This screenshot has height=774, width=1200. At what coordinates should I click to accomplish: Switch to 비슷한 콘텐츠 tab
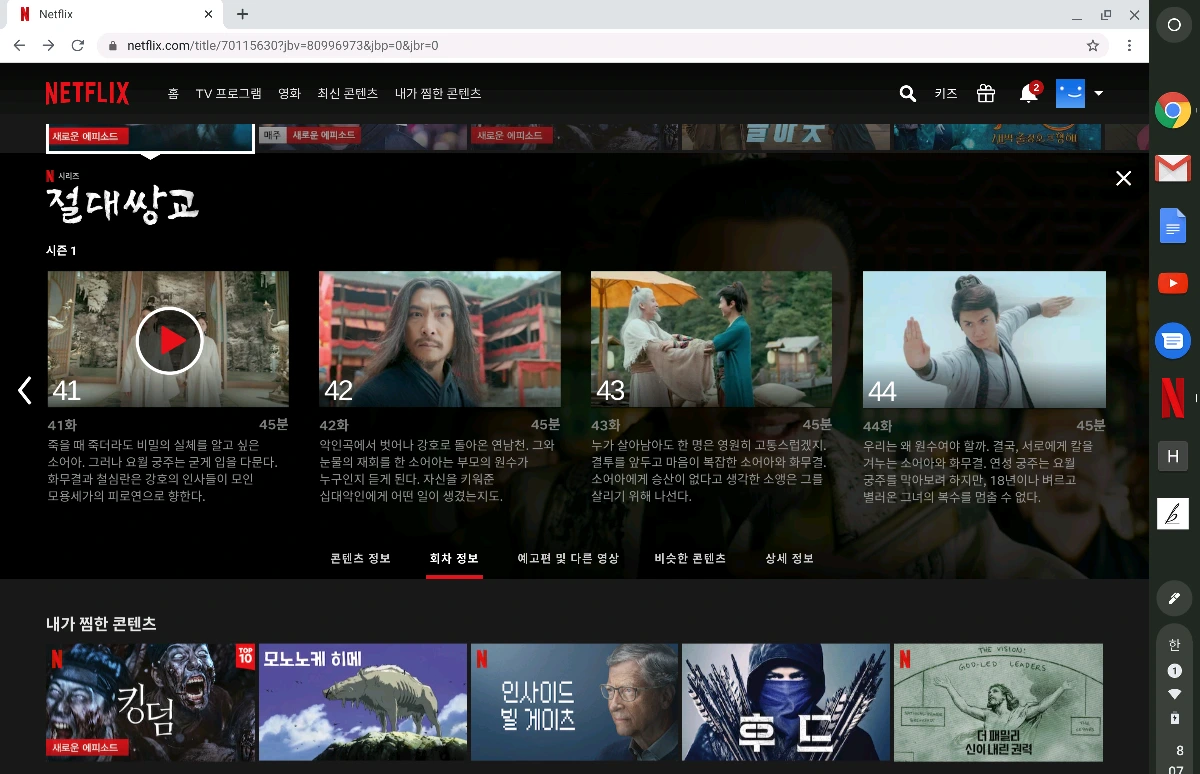(690, 558)
